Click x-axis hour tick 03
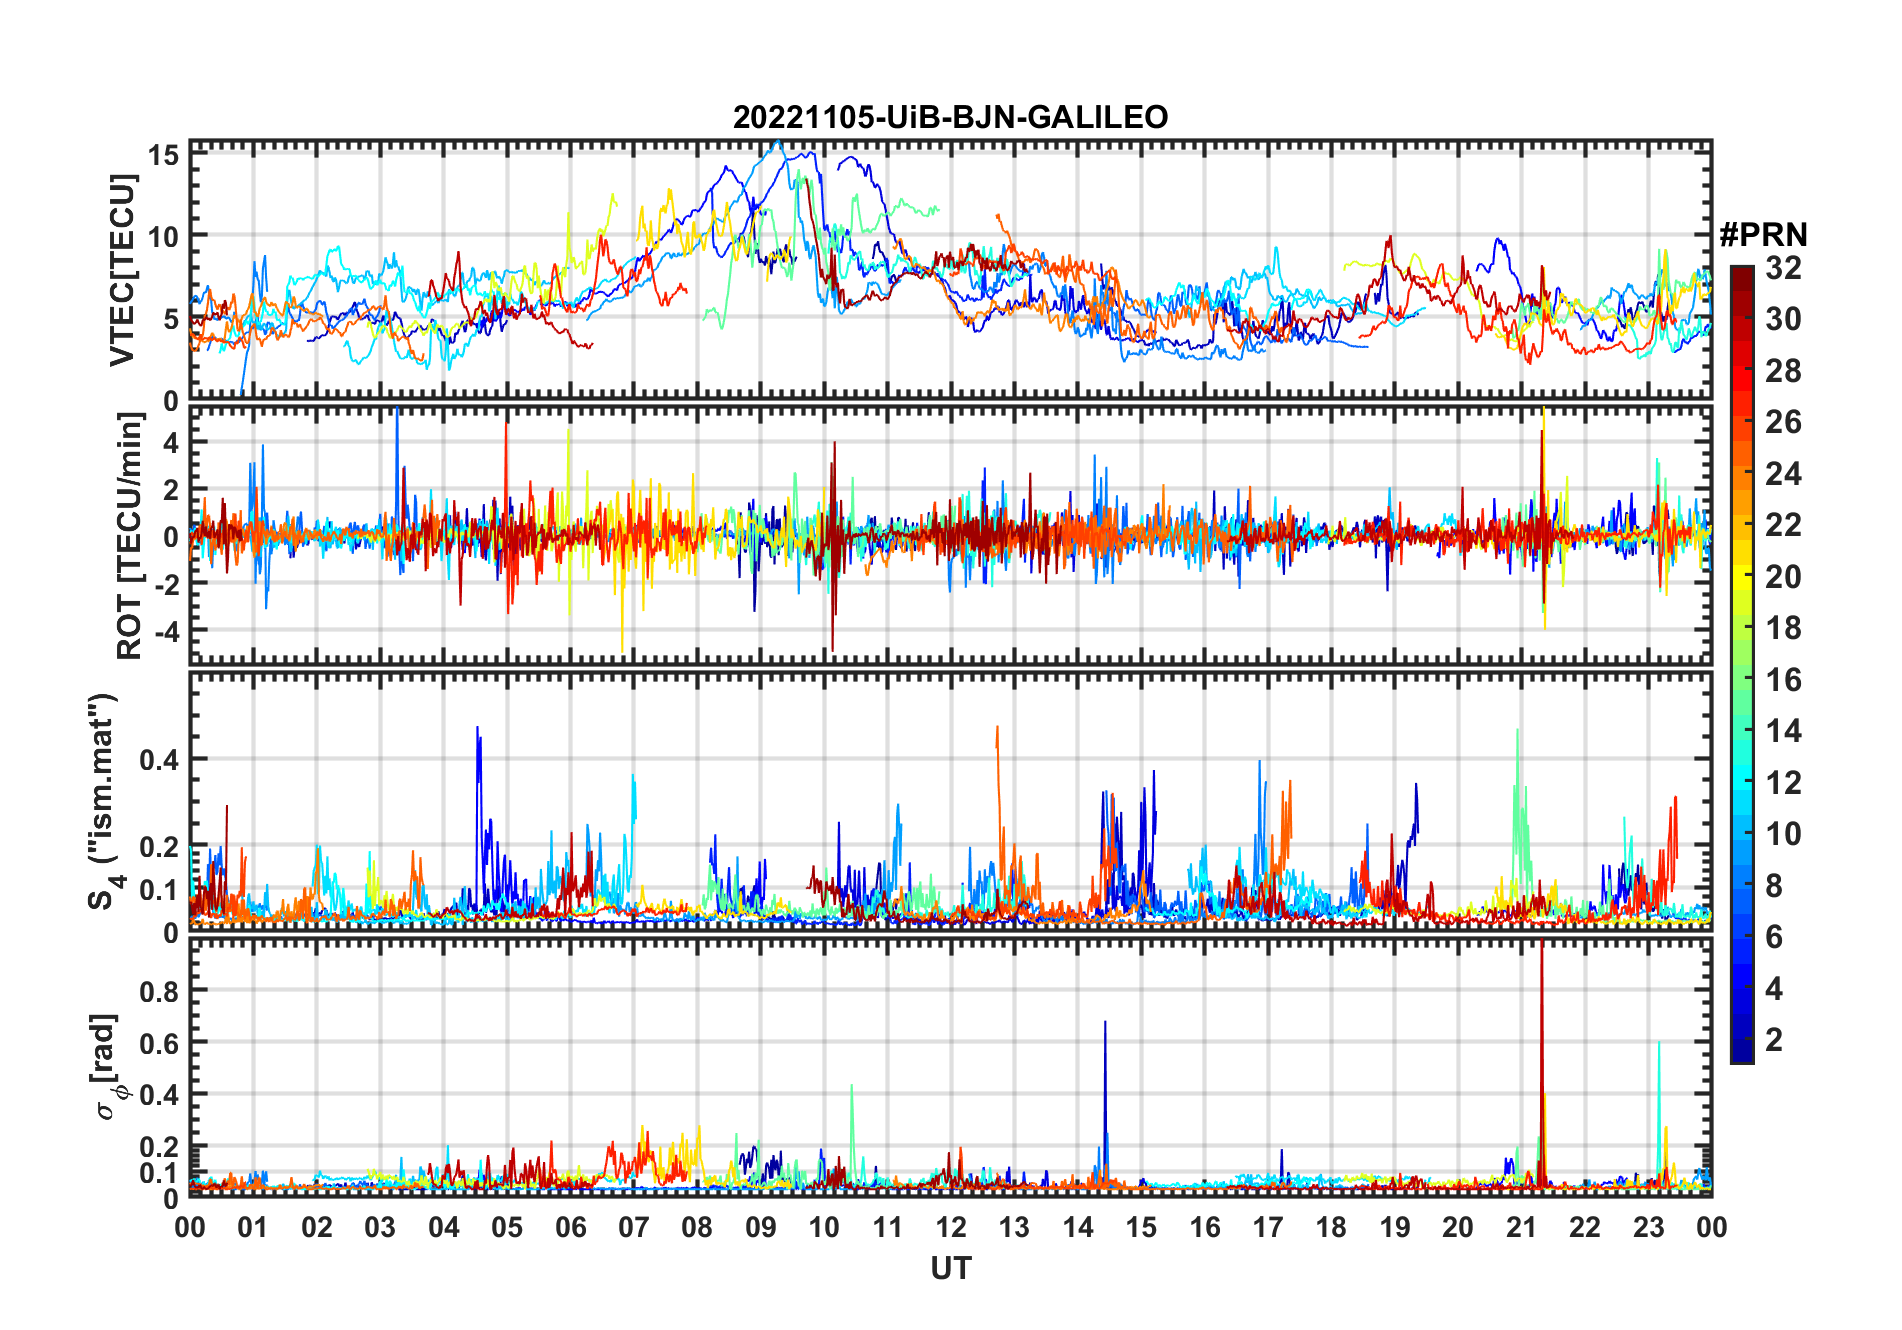 380,1227
